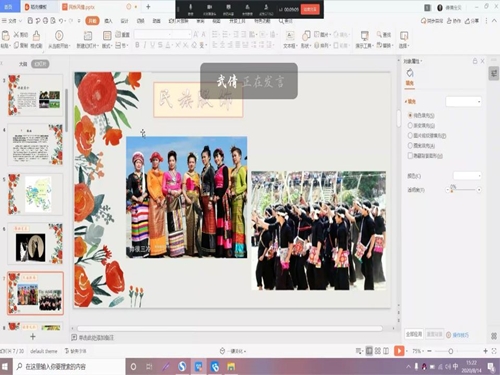Select the solid fill radio option
The height and width of the screenshot is (375, 500).
point(410,115)
